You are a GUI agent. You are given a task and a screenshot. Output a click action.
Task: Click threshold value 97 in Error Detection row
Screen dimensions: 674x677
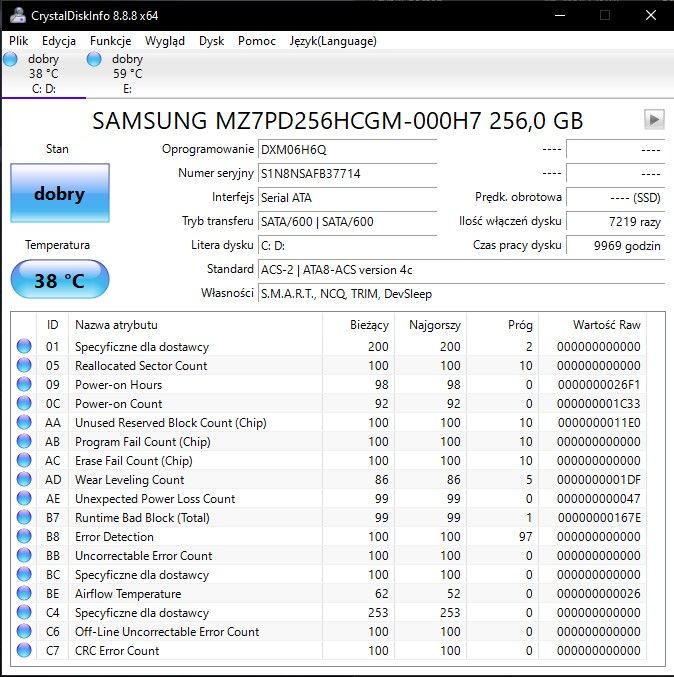point(525,536)
